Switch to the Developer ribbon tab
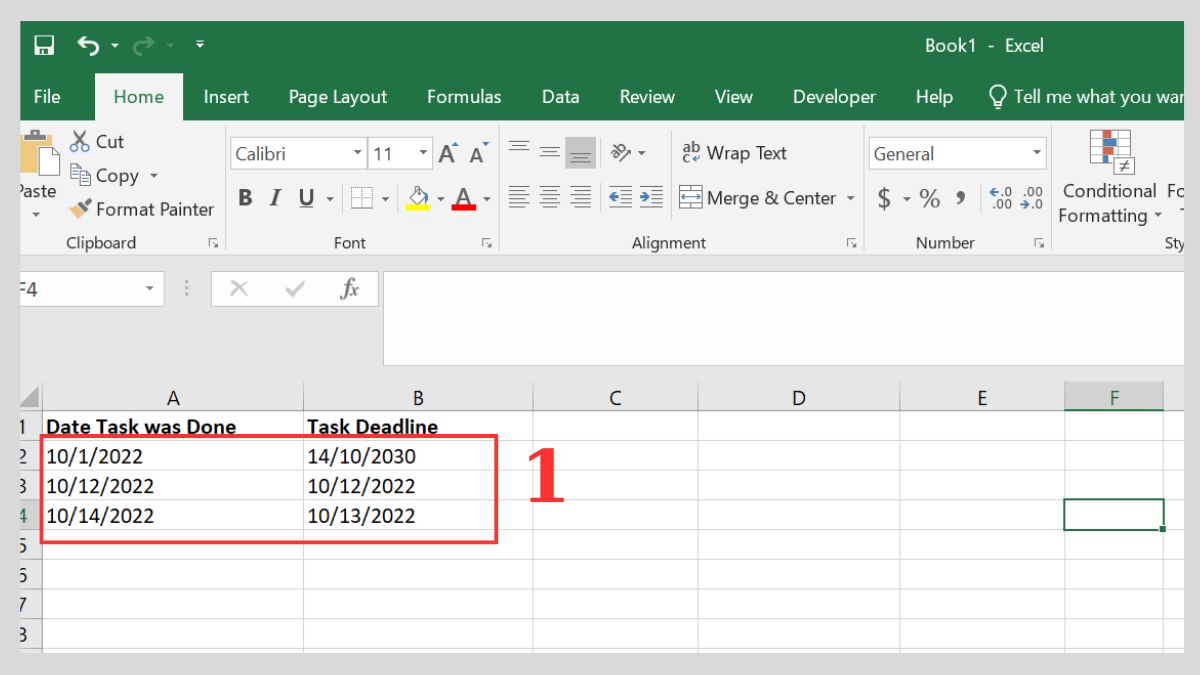Viewport: 1200px width, 675px height. point(834,96)
